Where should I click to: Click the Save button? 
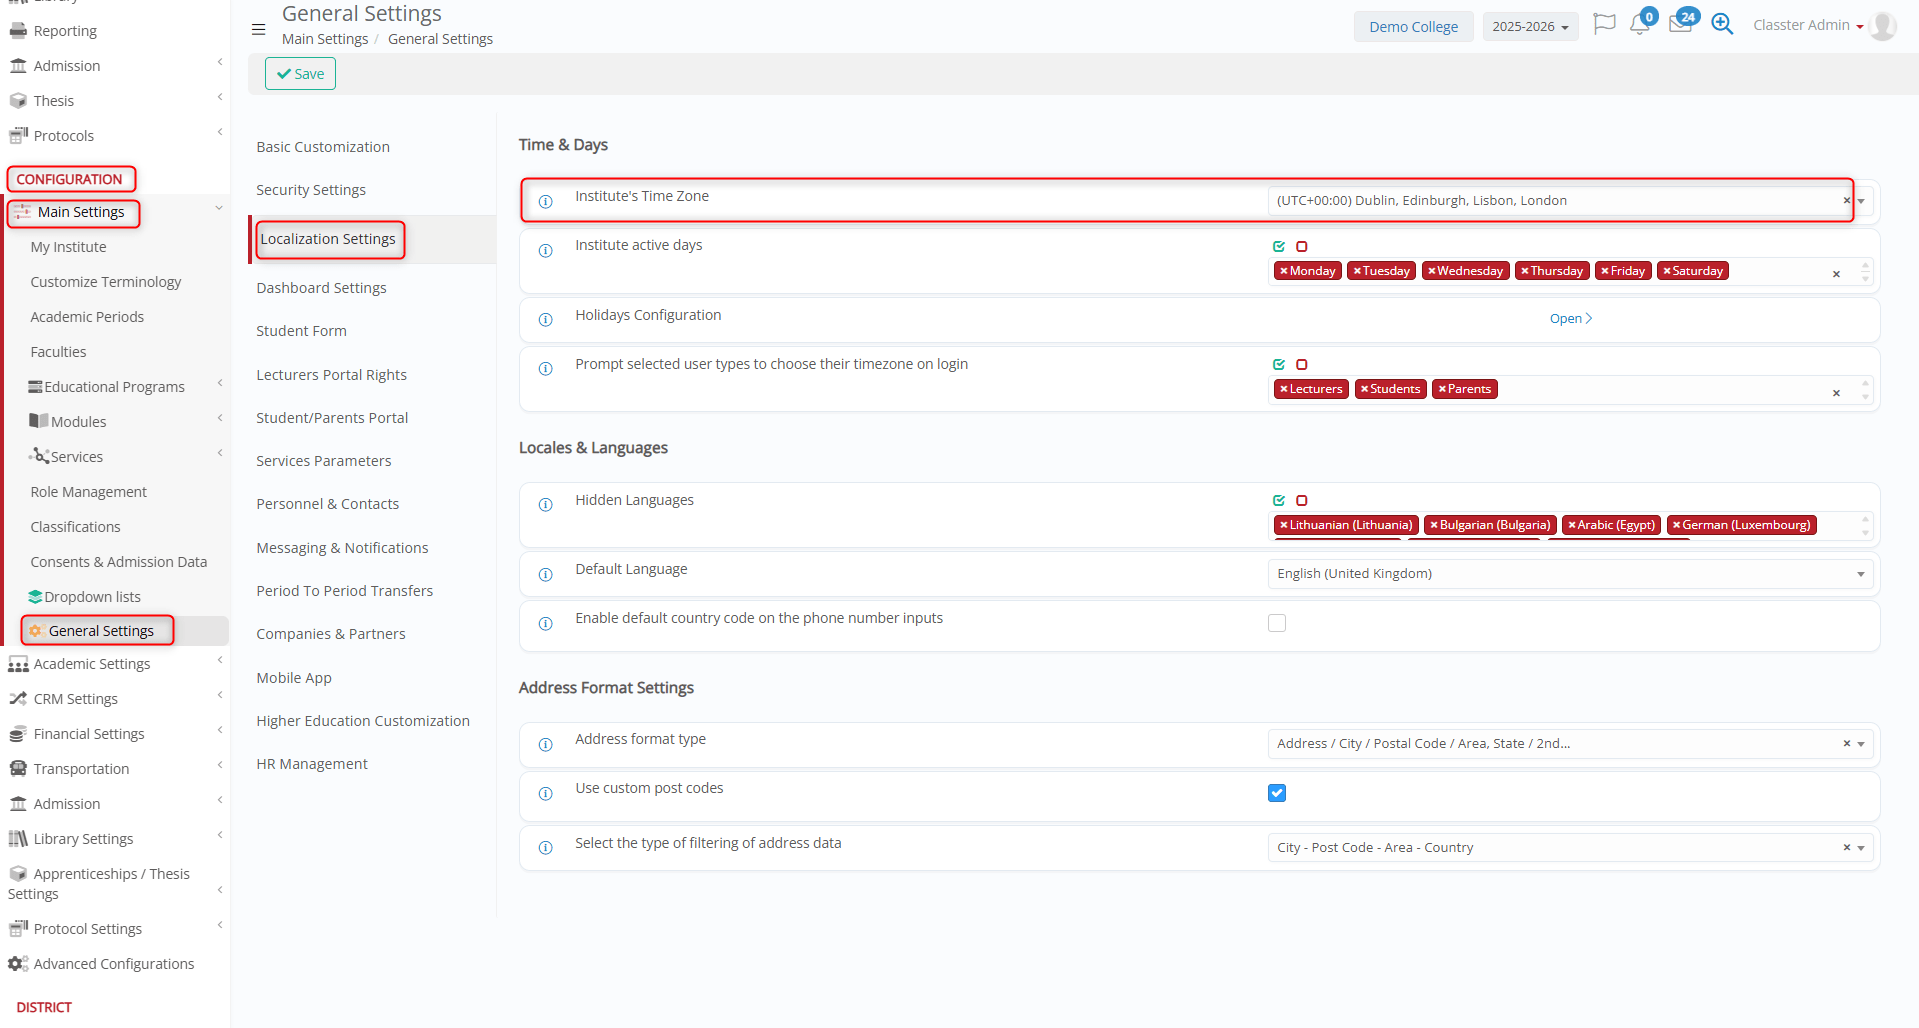[x=300, y=74]
